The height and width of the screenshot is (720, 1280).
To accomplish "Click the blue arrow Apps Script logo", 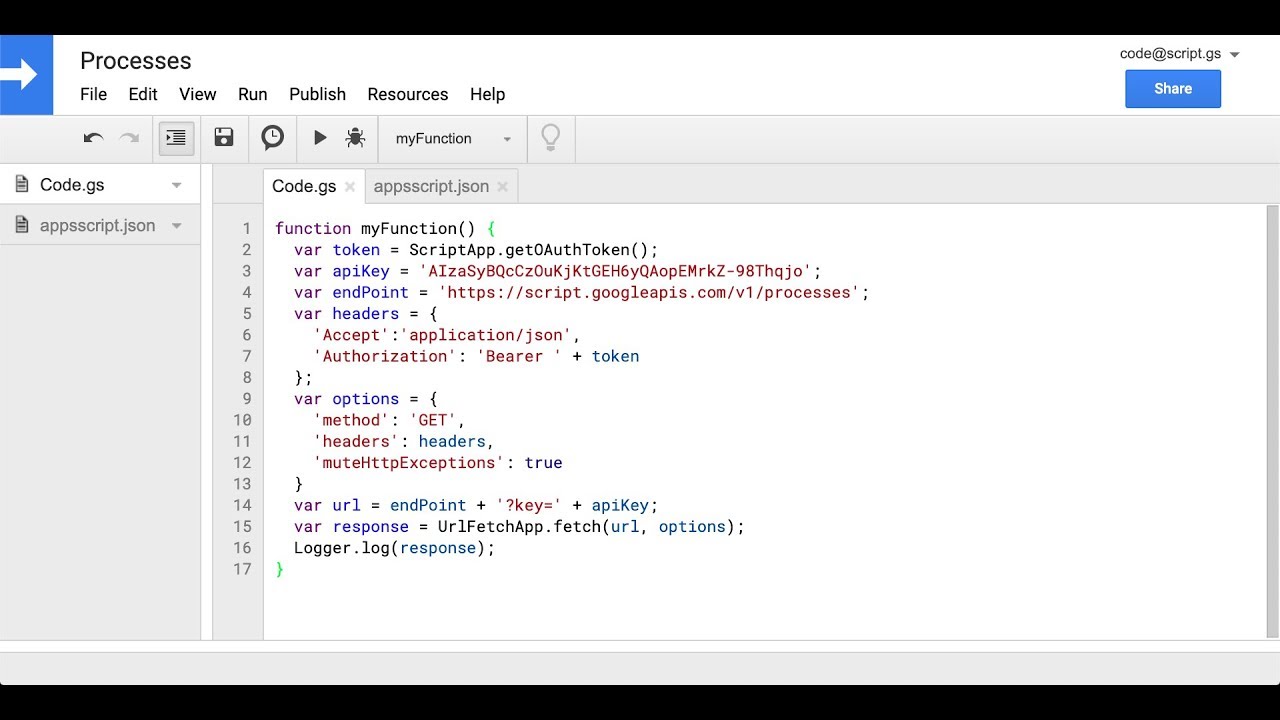I will [x=26, y=75].
